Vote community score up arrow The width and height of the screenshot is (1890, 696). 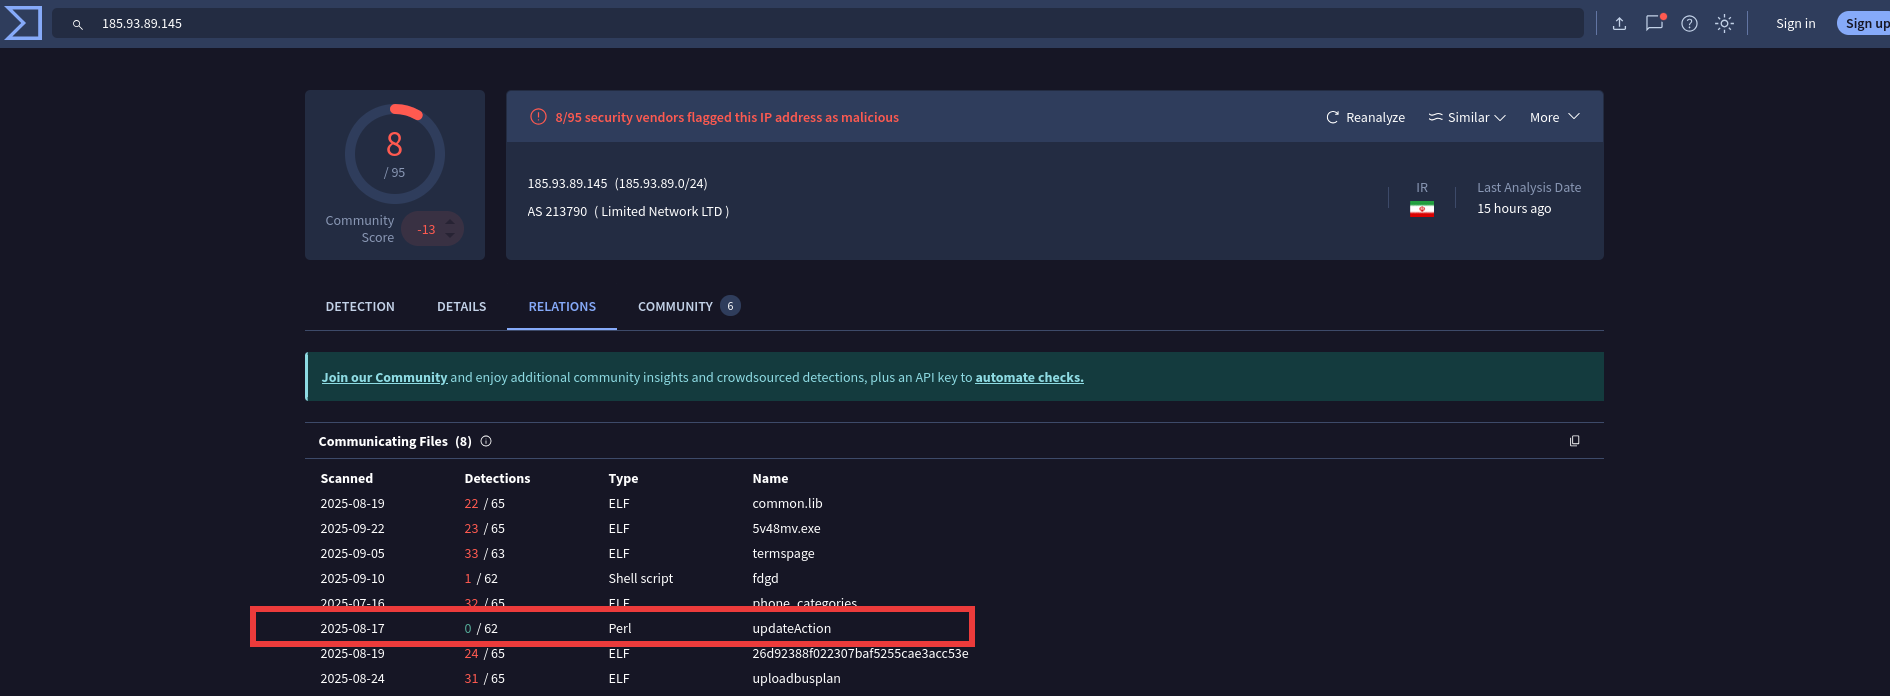450,221
